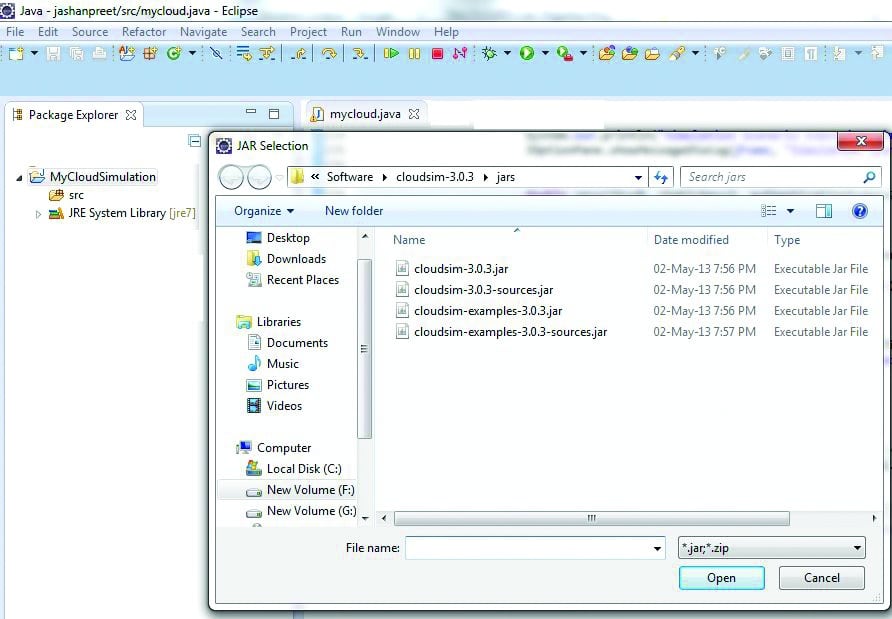Click the horizontal scrollbar in file list
Image resolution: width=892 pixels, height=619 pixels.
click(591, 518)
